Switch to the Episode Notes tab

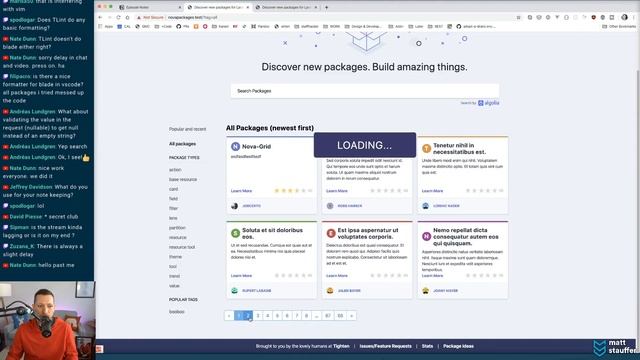click(x=149, y=7)
